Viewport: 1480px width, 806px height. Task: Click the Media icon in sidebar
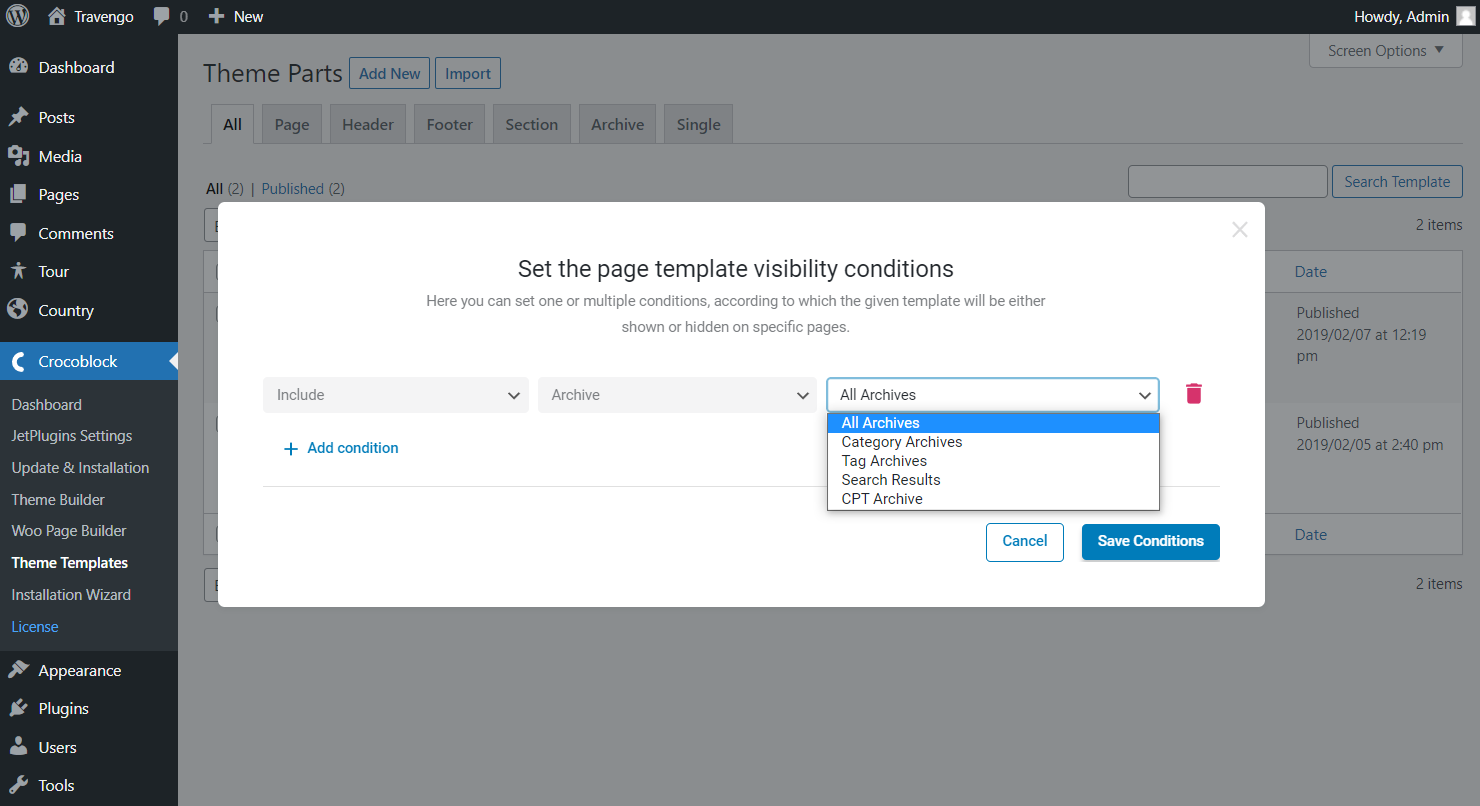[x=18, y=156]
